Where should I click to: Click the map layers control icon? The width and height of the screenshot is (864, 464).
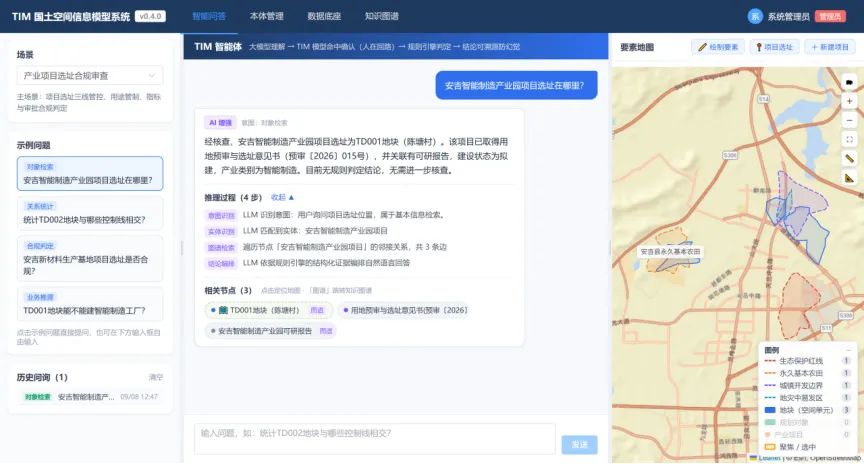[849, 82]
